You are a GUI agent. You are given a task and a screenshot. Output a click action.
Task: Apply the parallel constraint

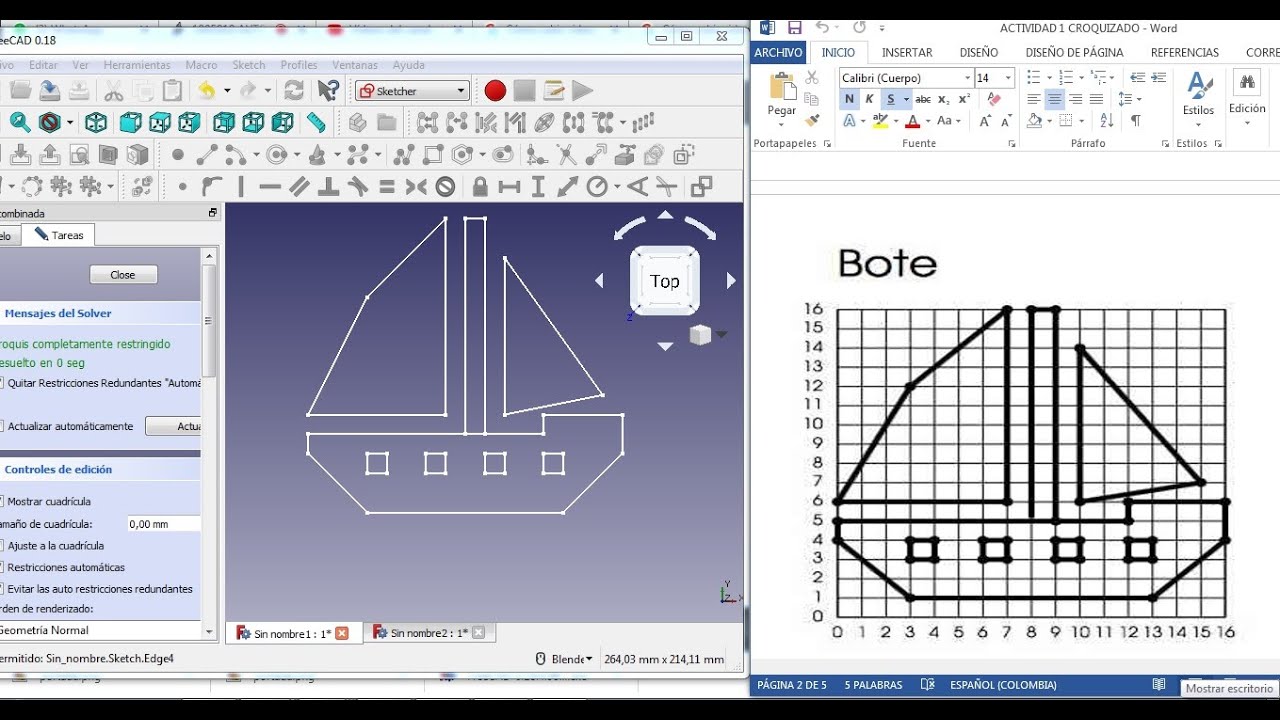point(299,186)
